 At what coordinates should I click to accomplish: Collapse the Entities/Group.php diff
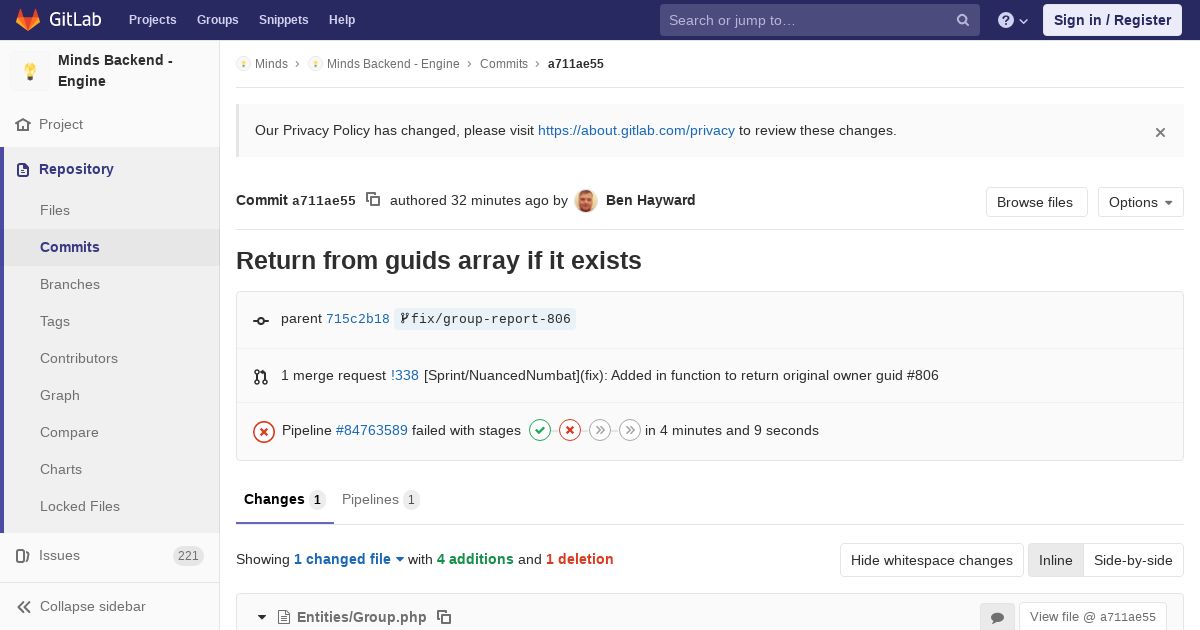click(x=262, y=617)
